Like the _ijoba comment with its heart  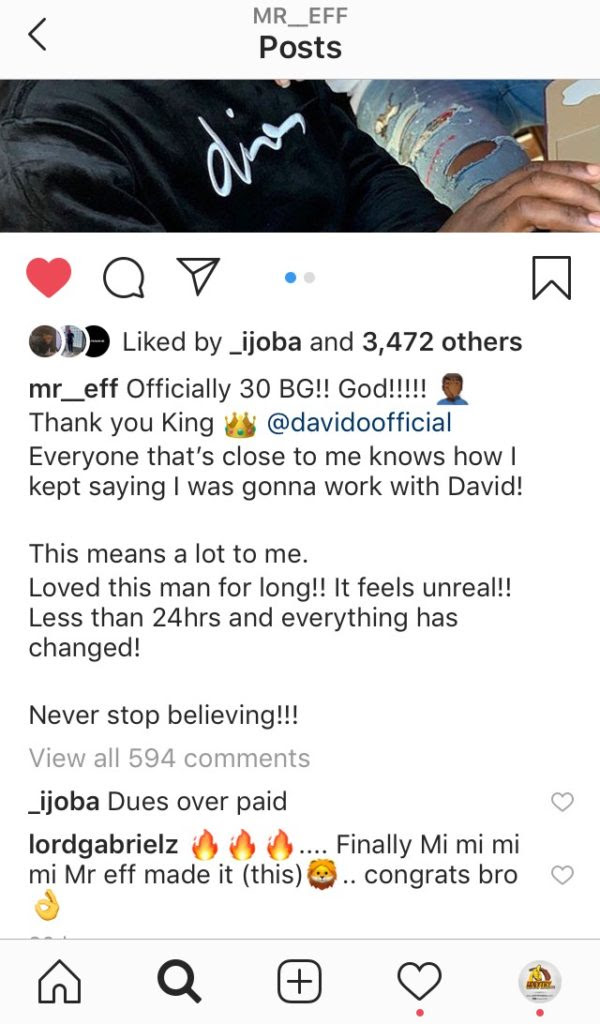[562, 801]
